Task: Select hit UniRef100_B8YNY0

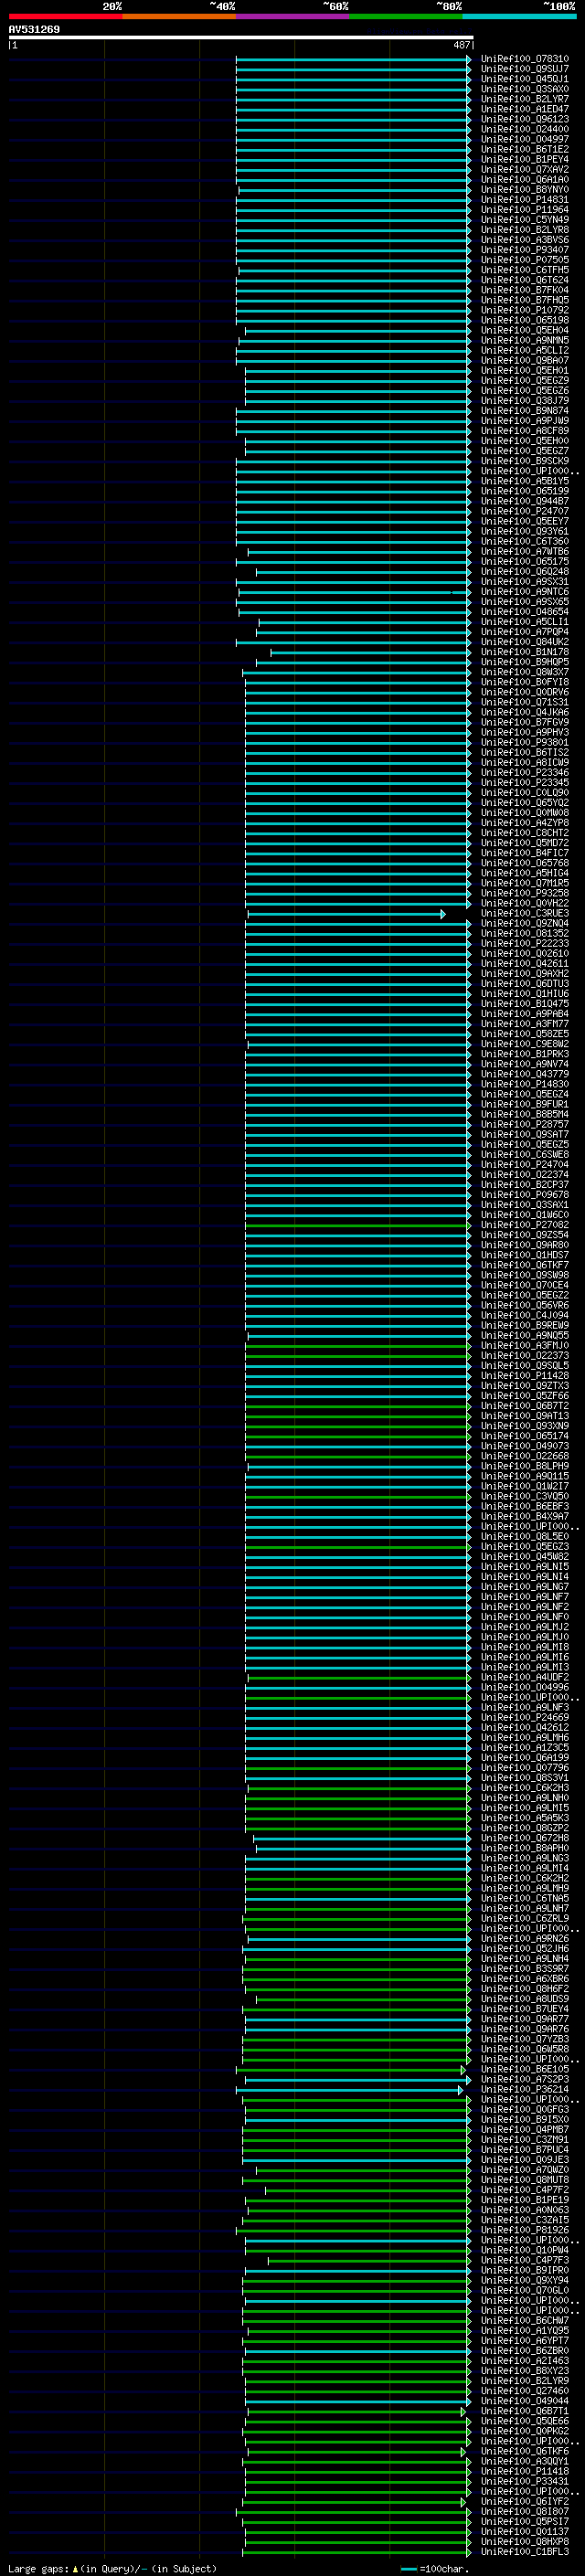Action: click(525, 189)
